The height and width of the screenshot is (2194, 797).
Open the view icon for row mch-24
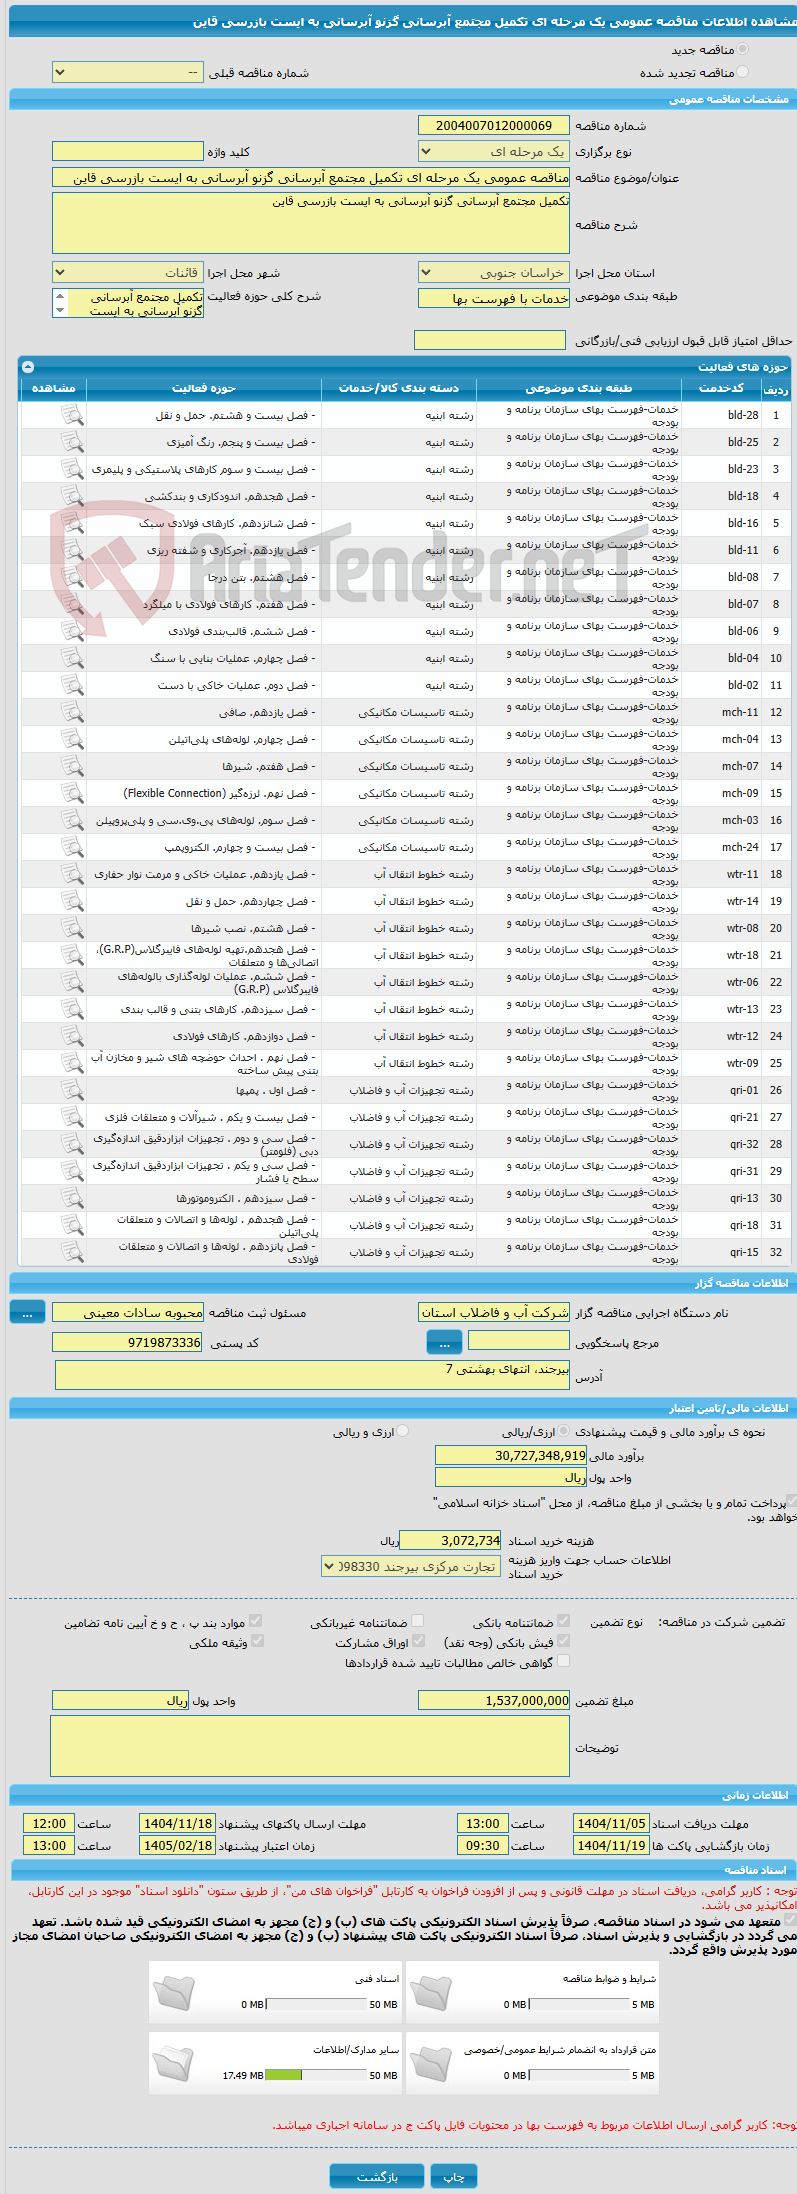click(x=72, y=847)
